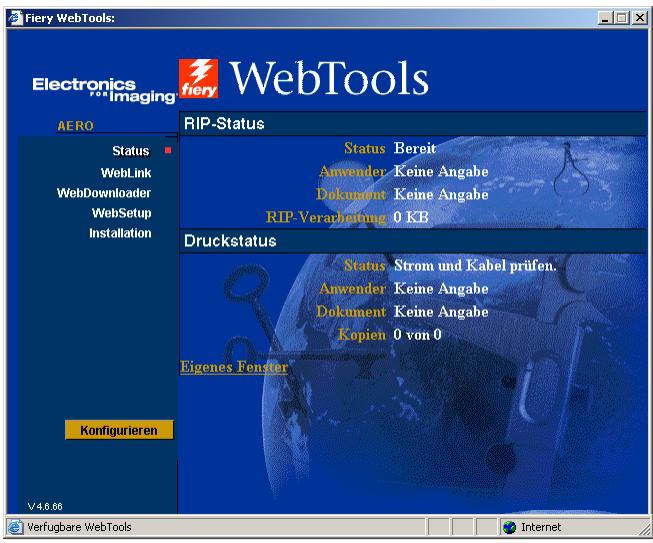653x543 pixels.
Task: Click 'Strom und Kabel prüfen.' message
Action: 475,266
